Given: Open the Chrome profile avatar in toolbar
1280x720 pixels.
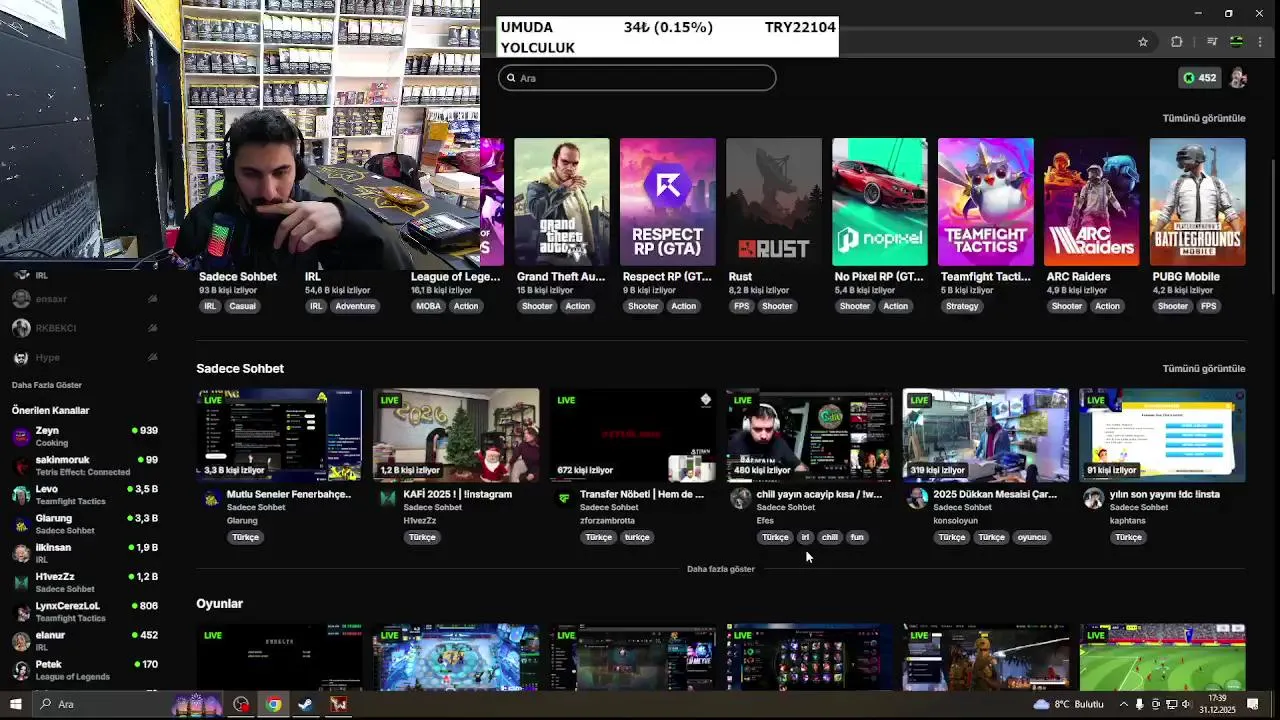Looking at the screenshot, I should [x=1237, y=42].
